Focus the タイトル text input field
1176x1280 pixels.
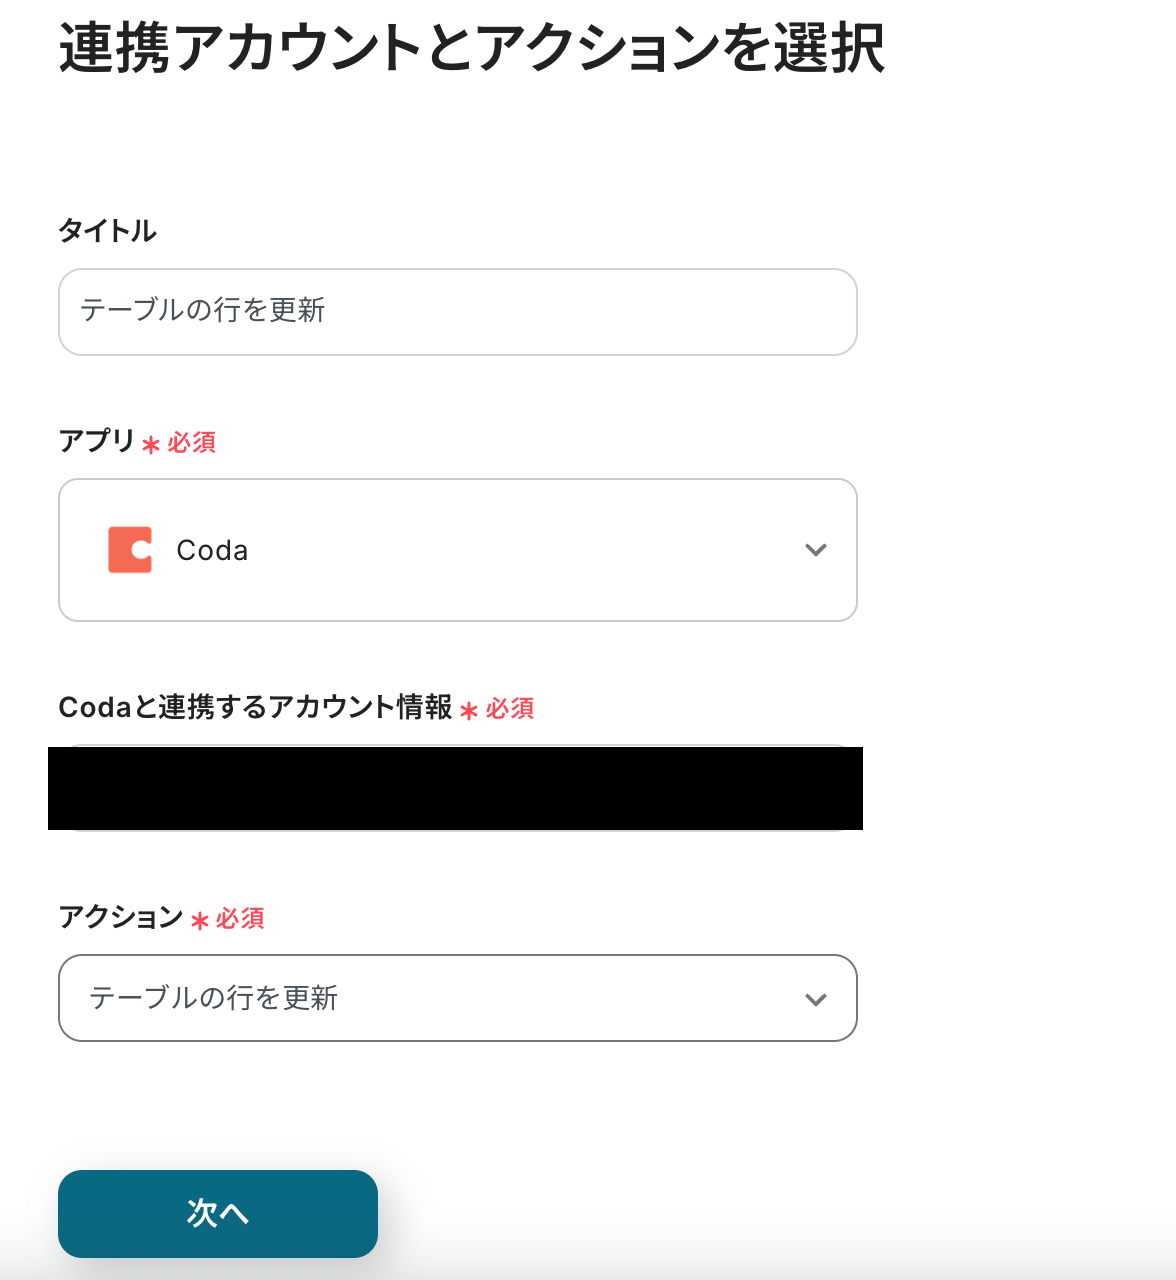(457, 311)
